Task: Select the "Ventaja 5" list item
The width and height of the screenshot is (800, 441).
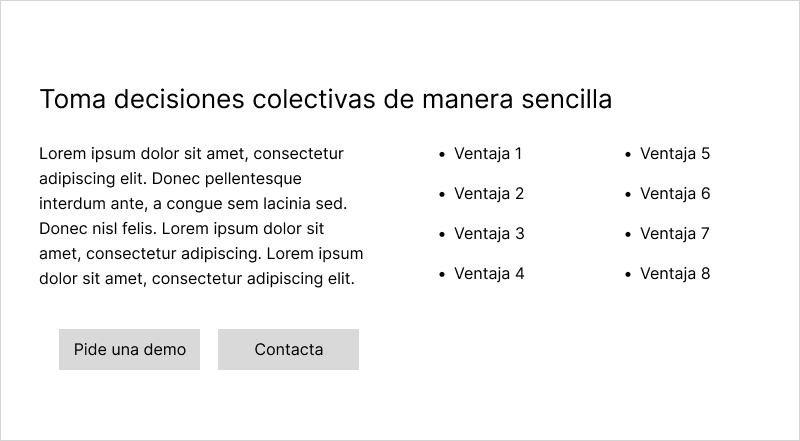Action: [675, 154]
